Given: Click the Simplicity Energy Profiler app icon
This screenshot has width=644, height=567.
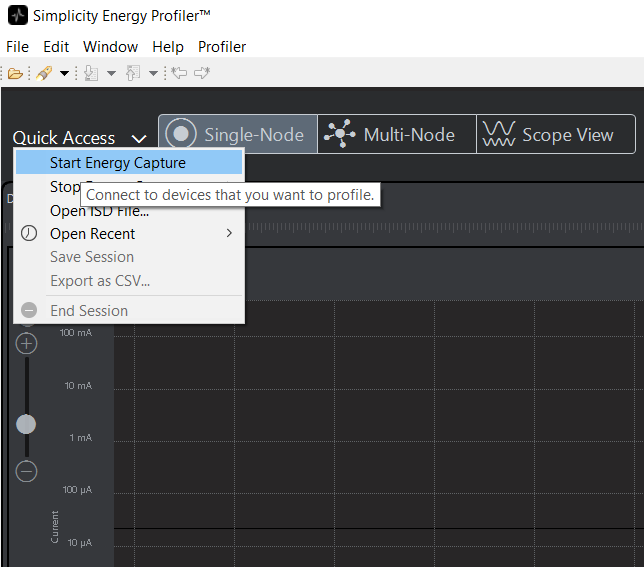Looking at the screenshot, I should coord(17,16).
